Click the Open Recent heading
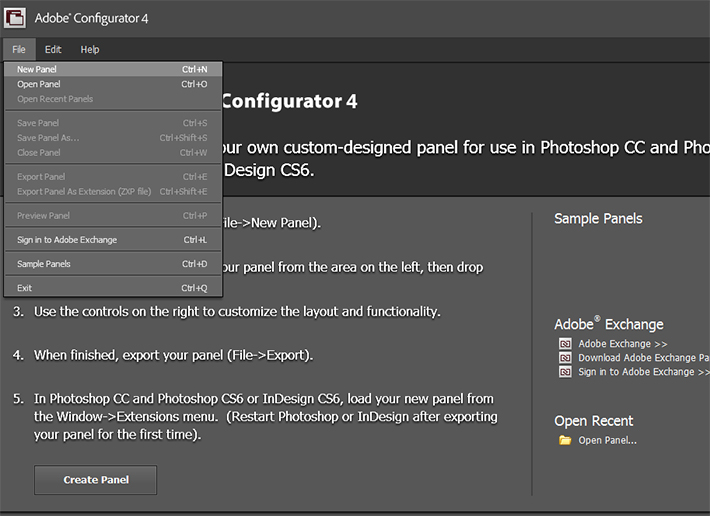The image size is (710, 516). point(594,421)
